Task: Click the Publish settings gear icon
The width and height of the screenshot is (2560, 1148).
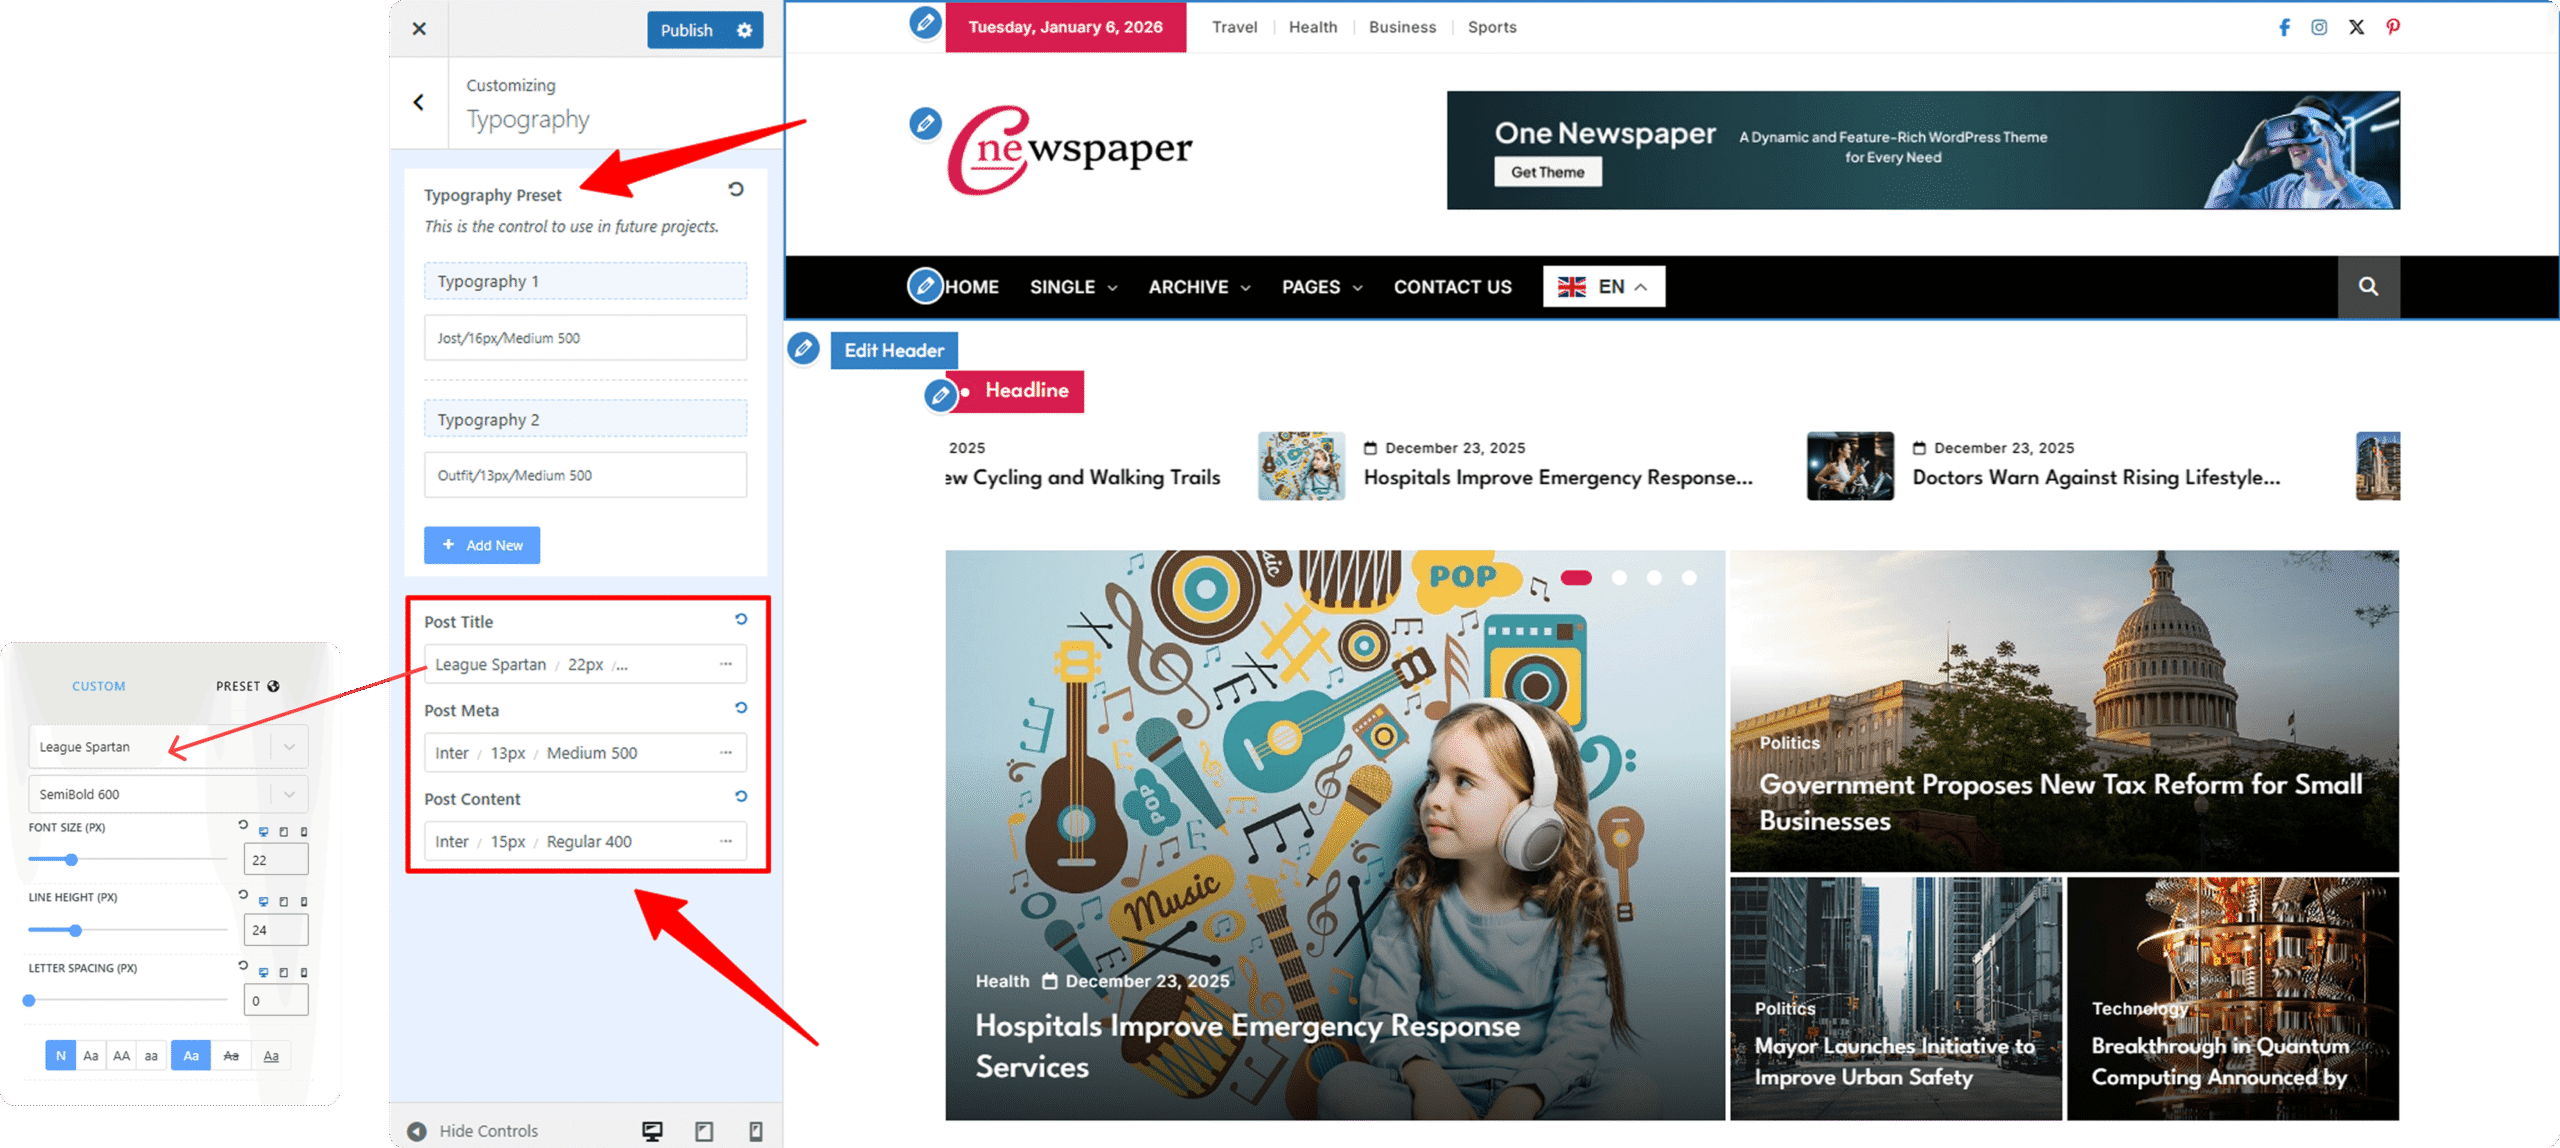Action: (744, 30)
